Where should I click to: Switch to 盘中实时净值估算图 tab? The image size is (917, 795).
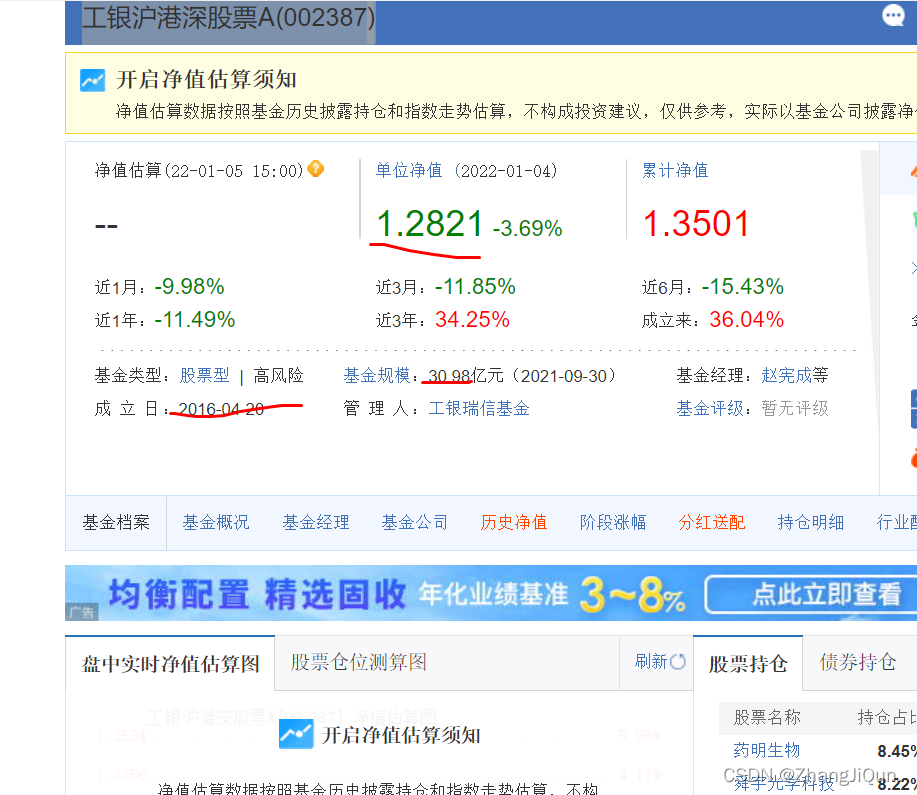click(170, 664)
